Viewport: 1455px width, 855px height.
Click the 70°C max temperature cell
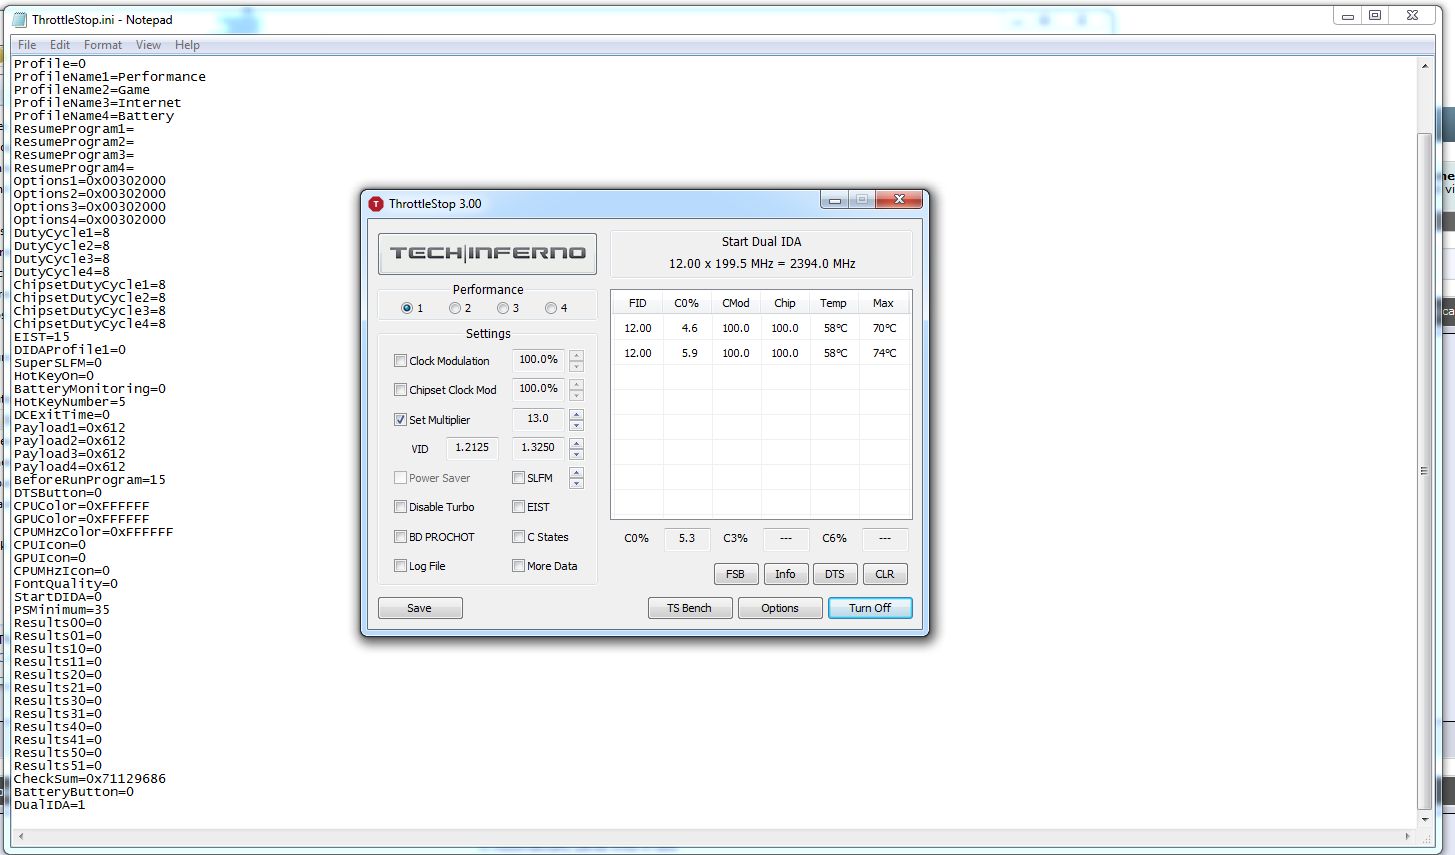(885, 328)
